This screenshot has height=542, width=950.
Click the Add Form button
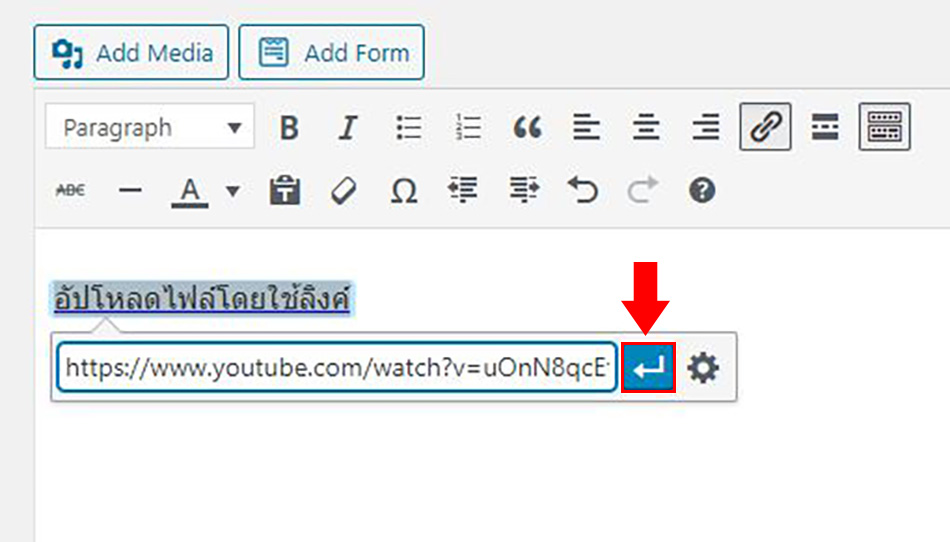pos(331,53)
